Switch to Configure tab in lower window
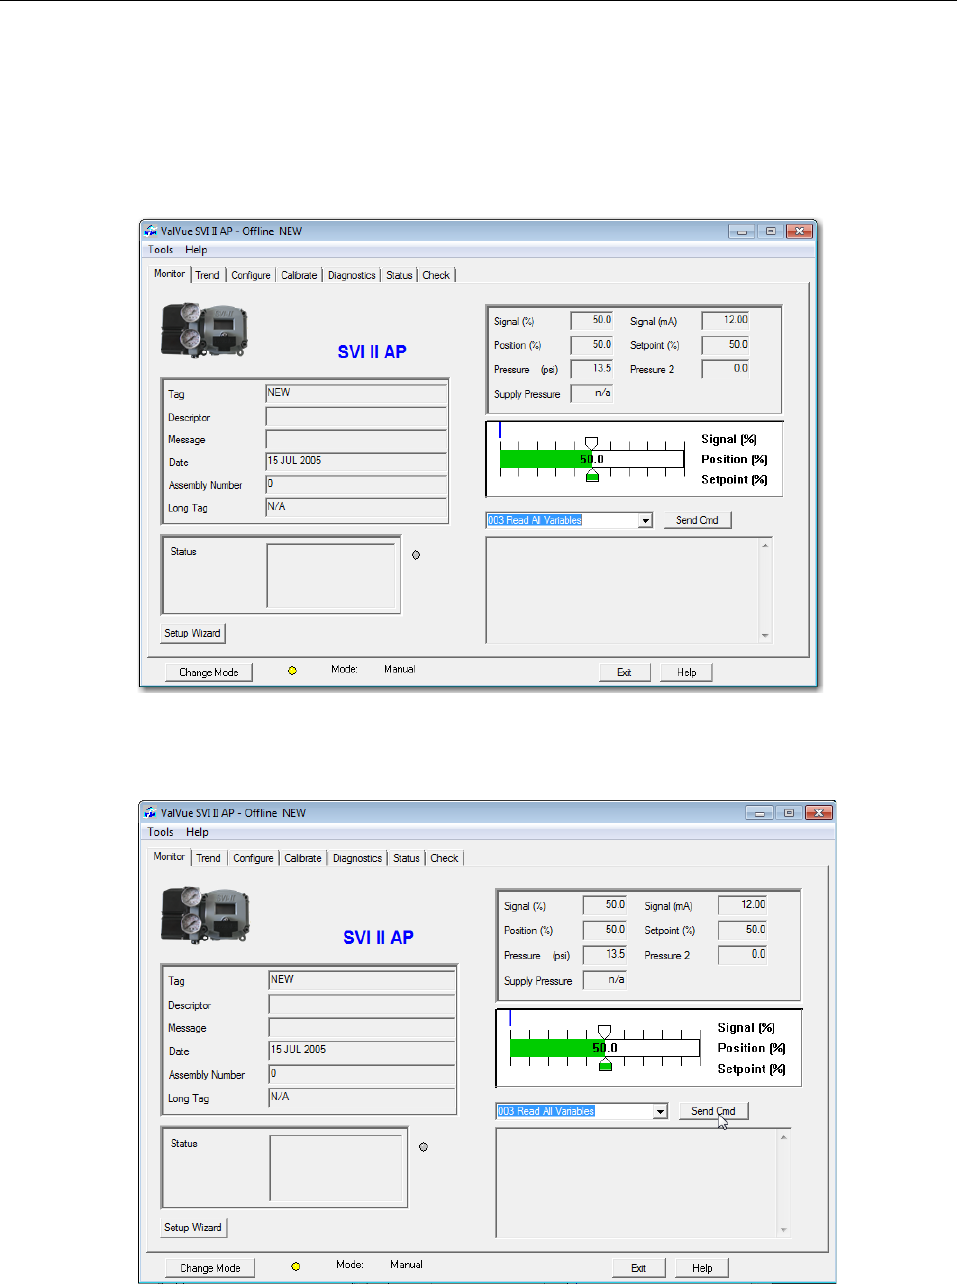Viewport: 957px width, 1284px height. click(x=253, y=858)
